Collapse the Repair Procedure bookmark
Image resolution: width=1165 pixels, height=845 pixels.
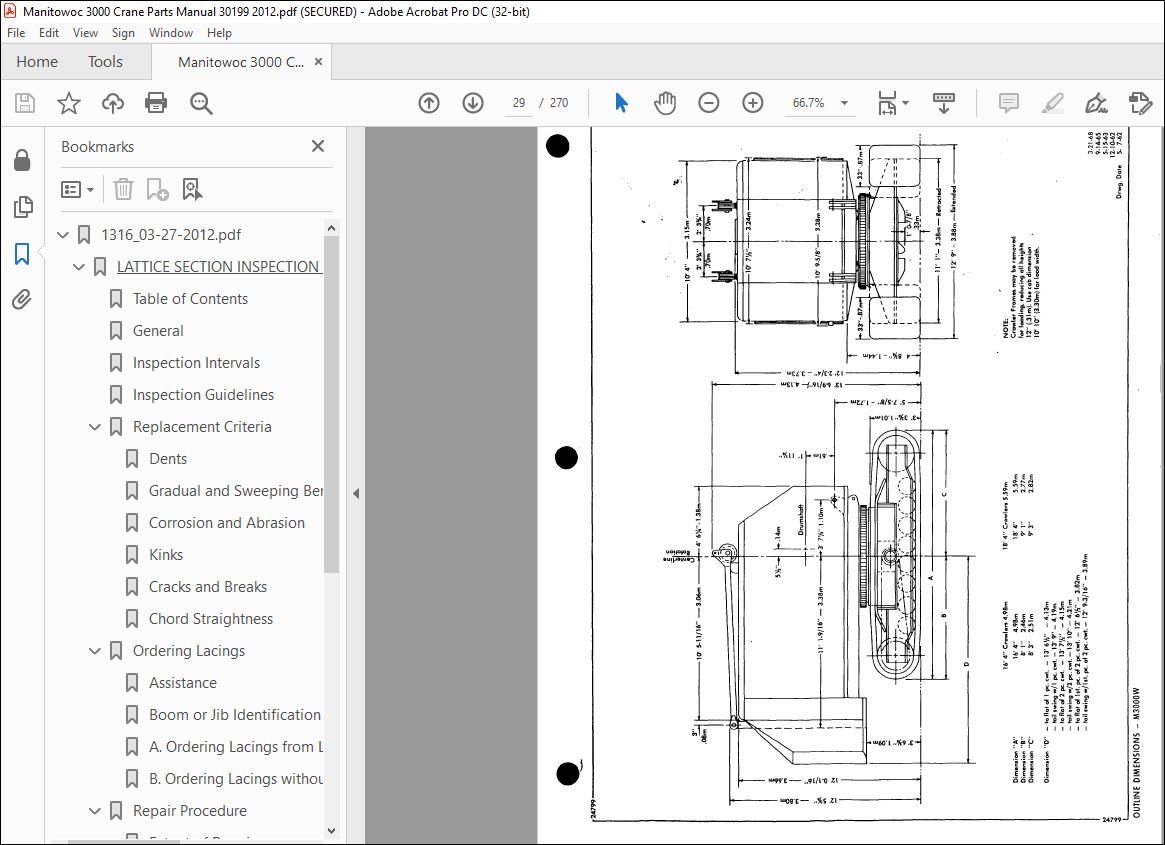(95, 810)
